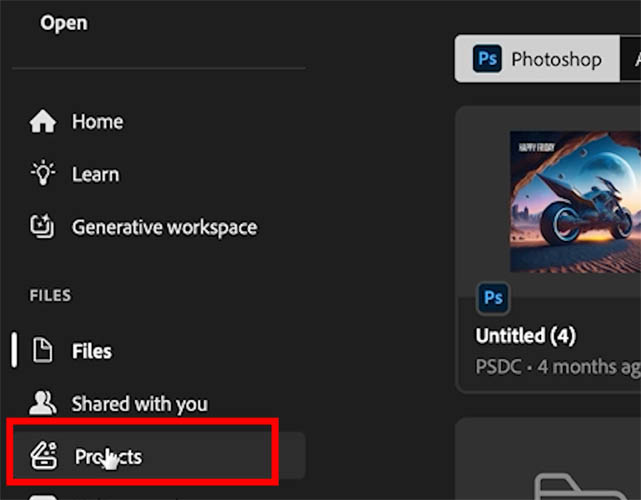Select the Files text label
Screen dimensions: 641x500
pos(92,351)
